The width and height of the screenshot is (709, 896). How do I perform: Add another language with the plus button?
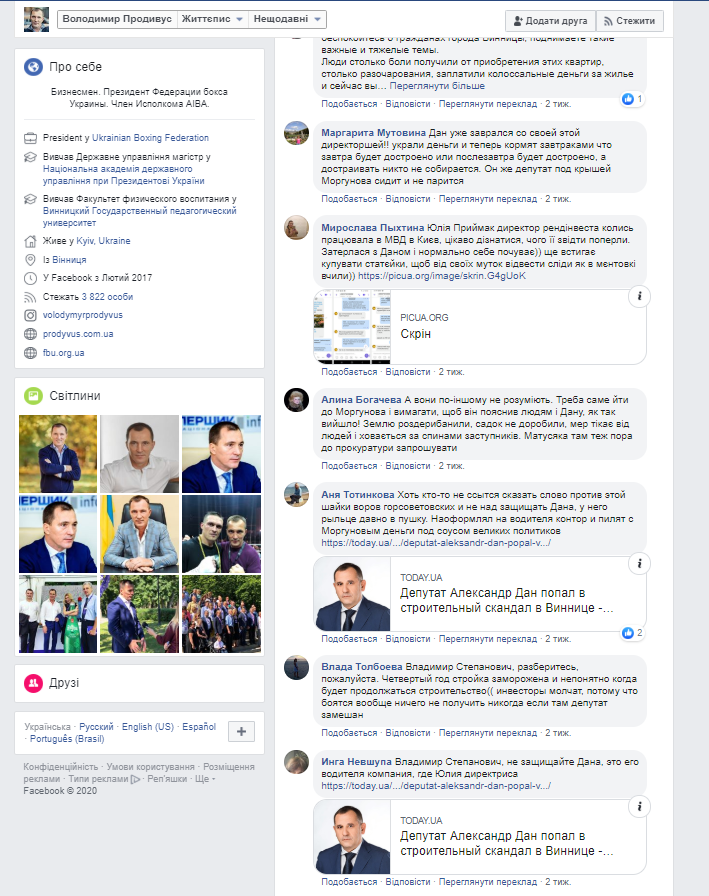242,731
